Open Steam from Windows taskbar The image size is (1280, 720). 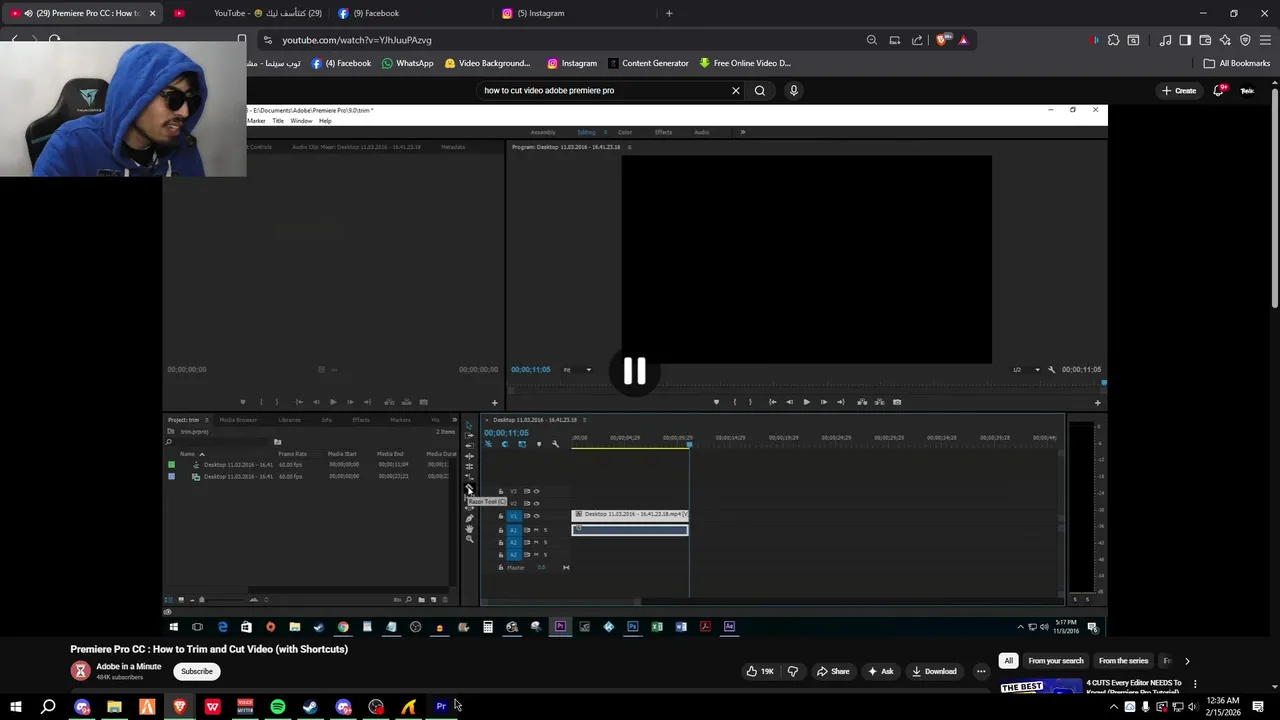pyautogui.click(x=311, y=707)
